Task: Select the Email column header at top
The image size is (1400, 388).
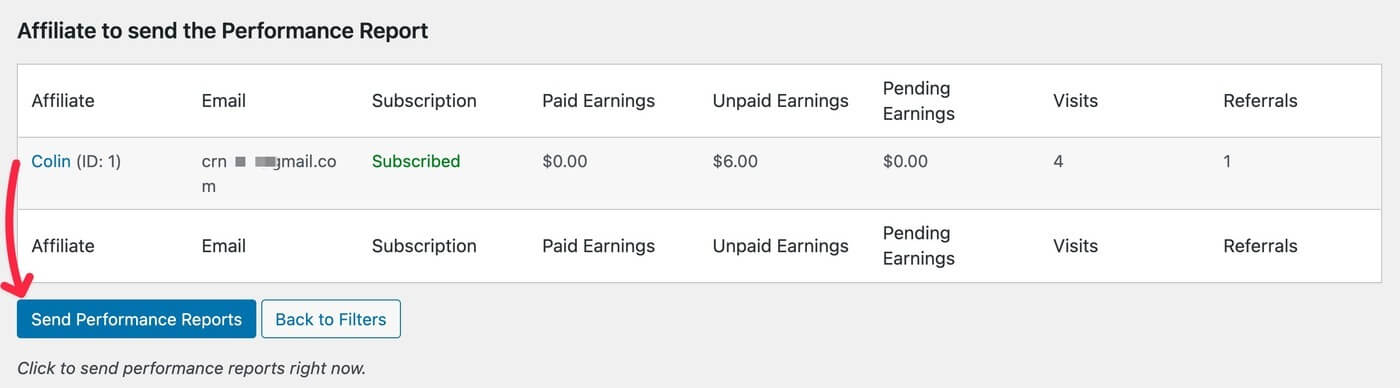Action: pyautogui.click(x=224, y=100)
